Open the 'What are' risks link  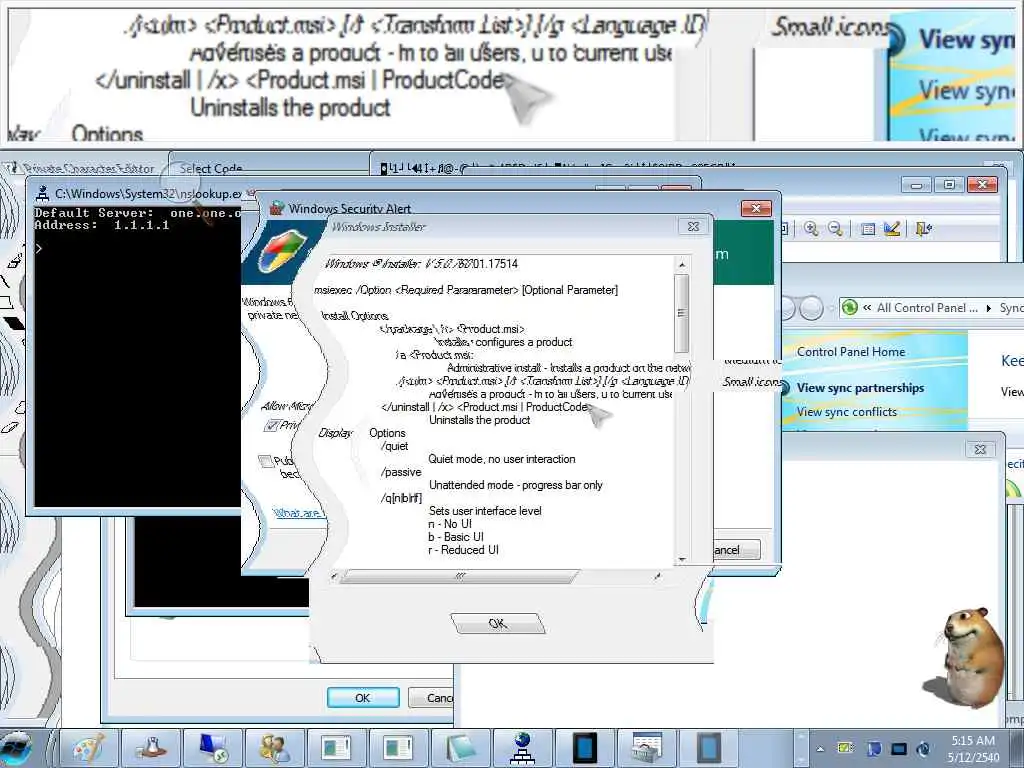(x=297, y=513)
